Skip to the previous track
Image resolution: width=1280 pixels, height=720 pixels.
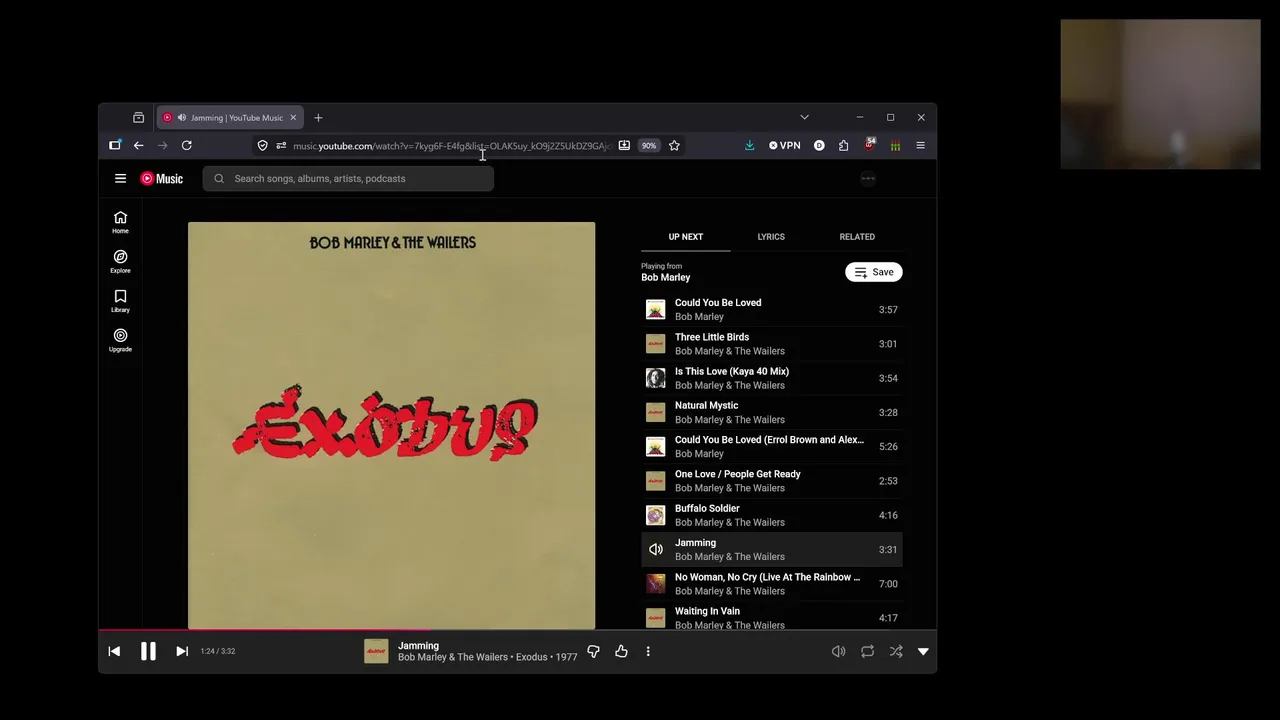point(114,651)
